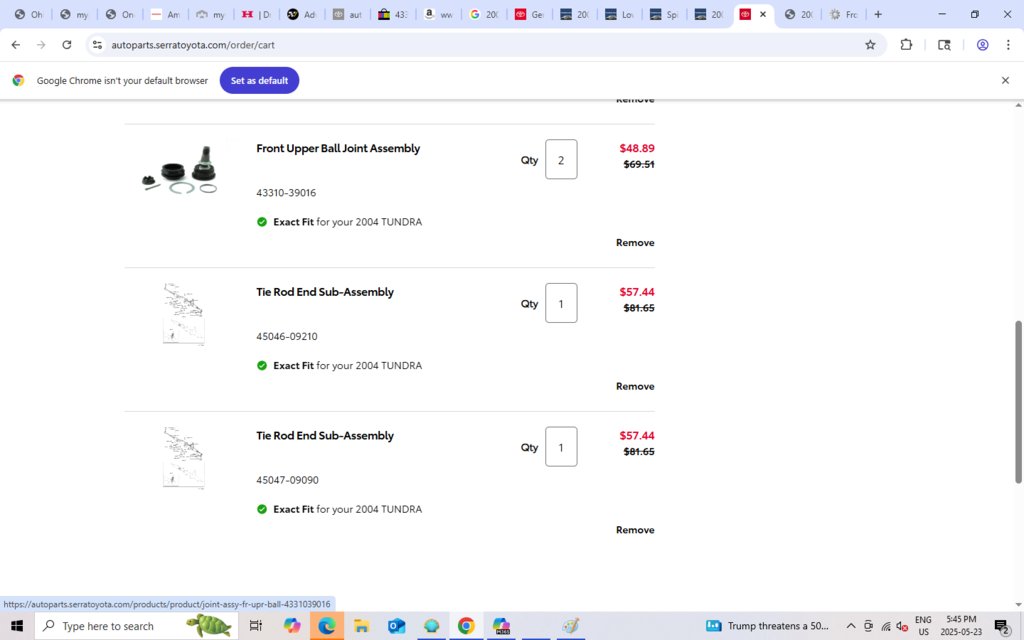Click the green Exact Fit check for 45046-09210

pos(262,366)
